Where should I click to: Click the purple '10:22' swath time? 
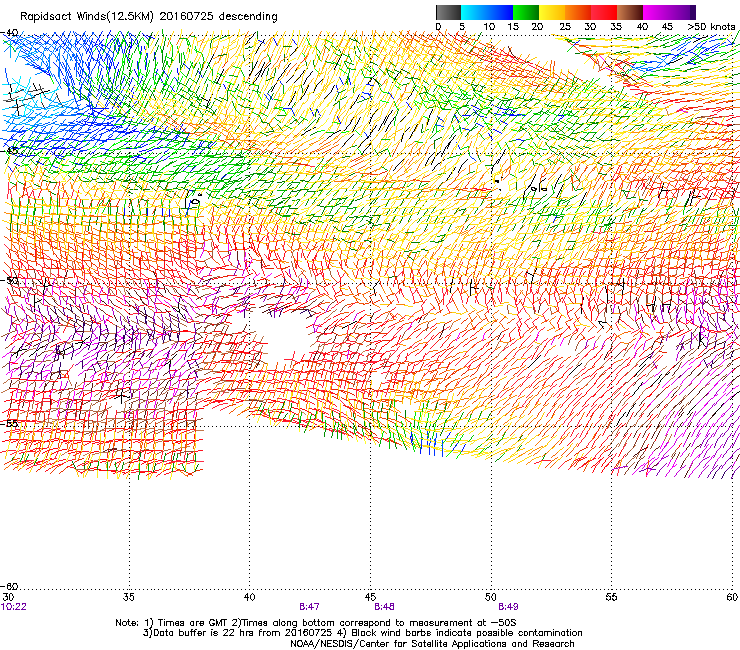[14, 607]
